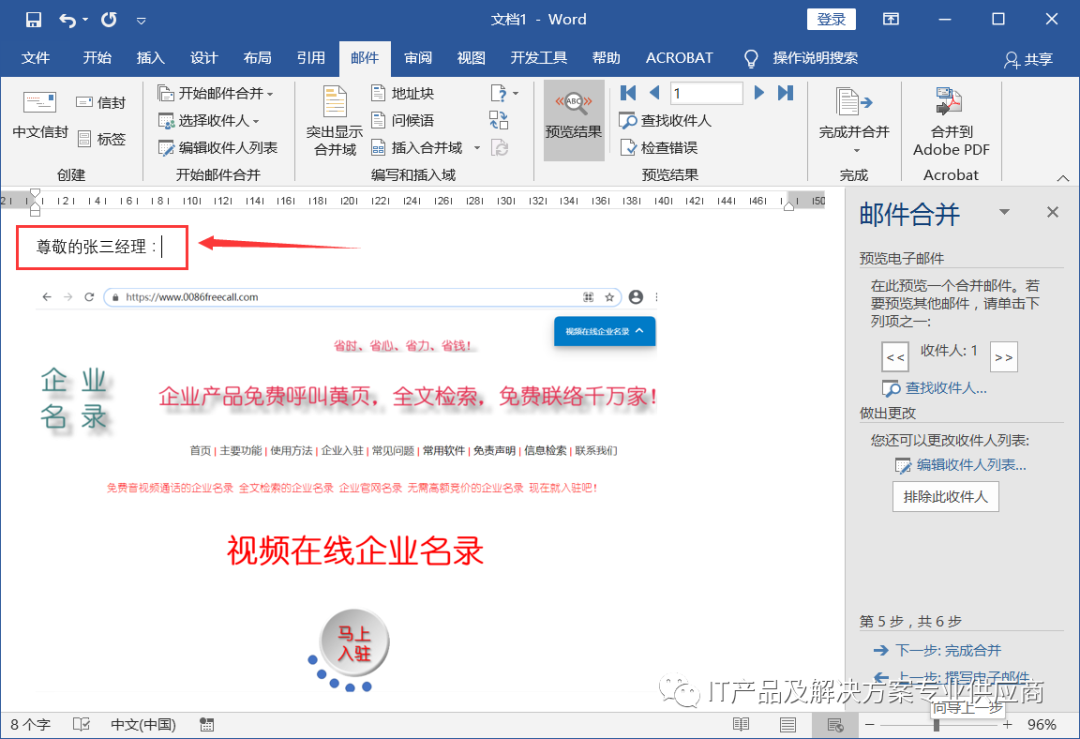Screen dimensions: 1080x739
Task: Click the 96% zoom level
Action: tap(1041, 725)
